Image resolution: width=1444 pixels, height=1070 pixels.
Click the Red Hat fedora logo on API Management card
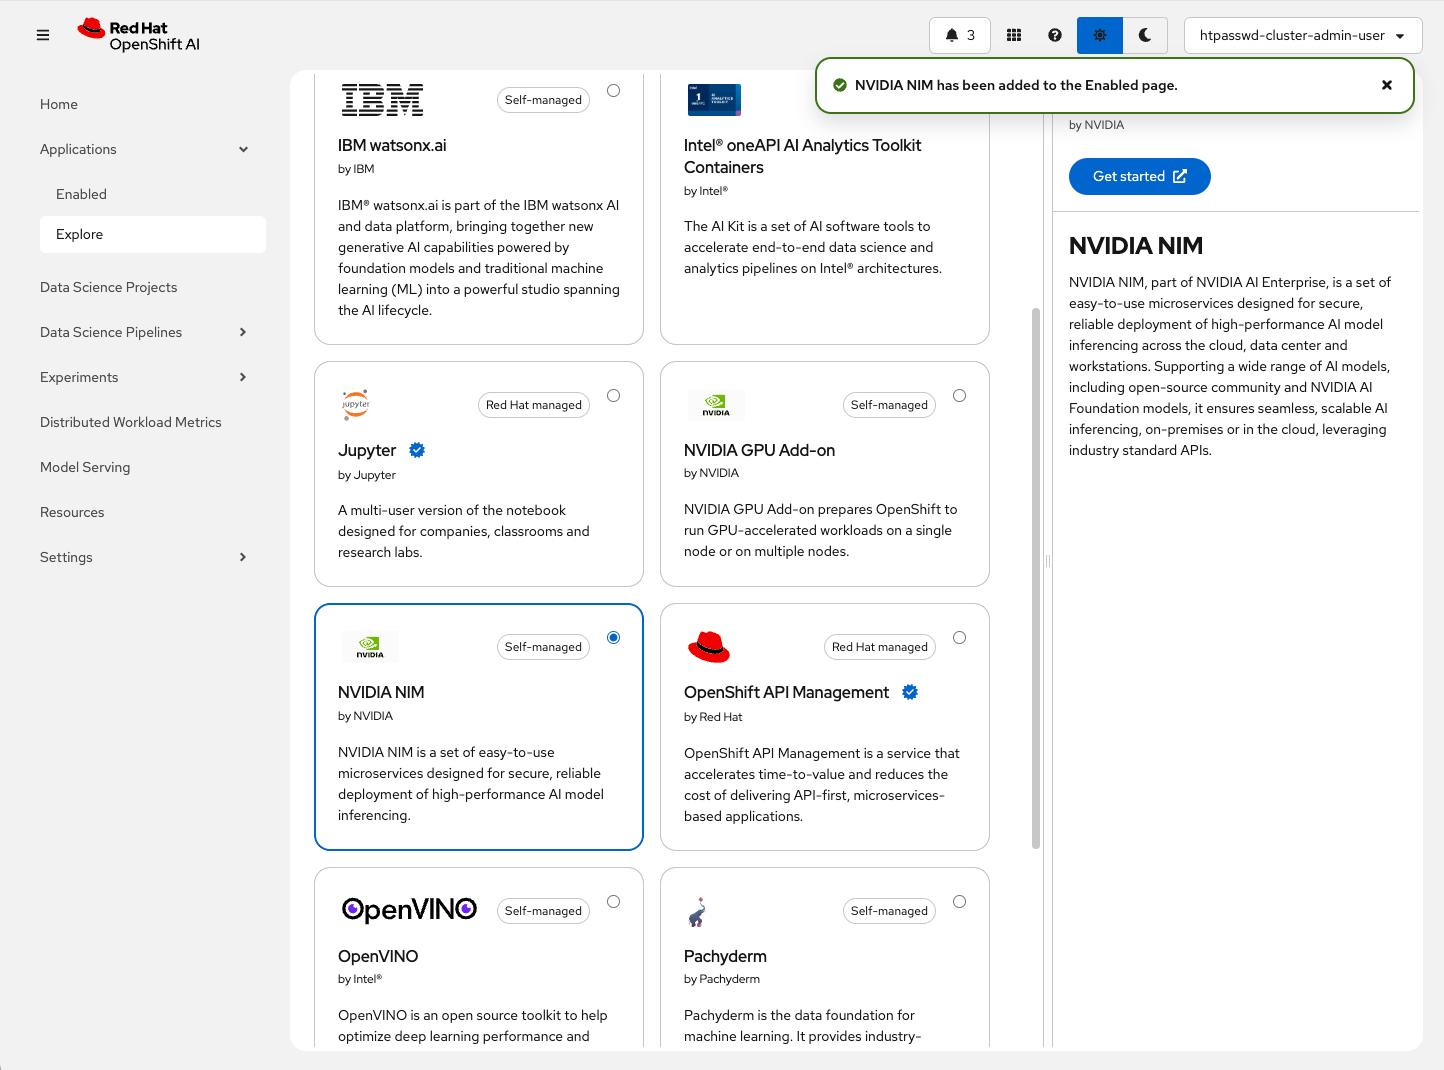(x=709, y=647)
